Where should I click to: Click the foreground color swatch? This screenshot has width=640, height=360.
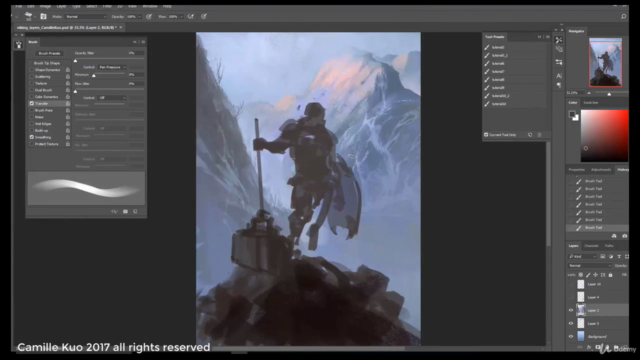[572, 114]
